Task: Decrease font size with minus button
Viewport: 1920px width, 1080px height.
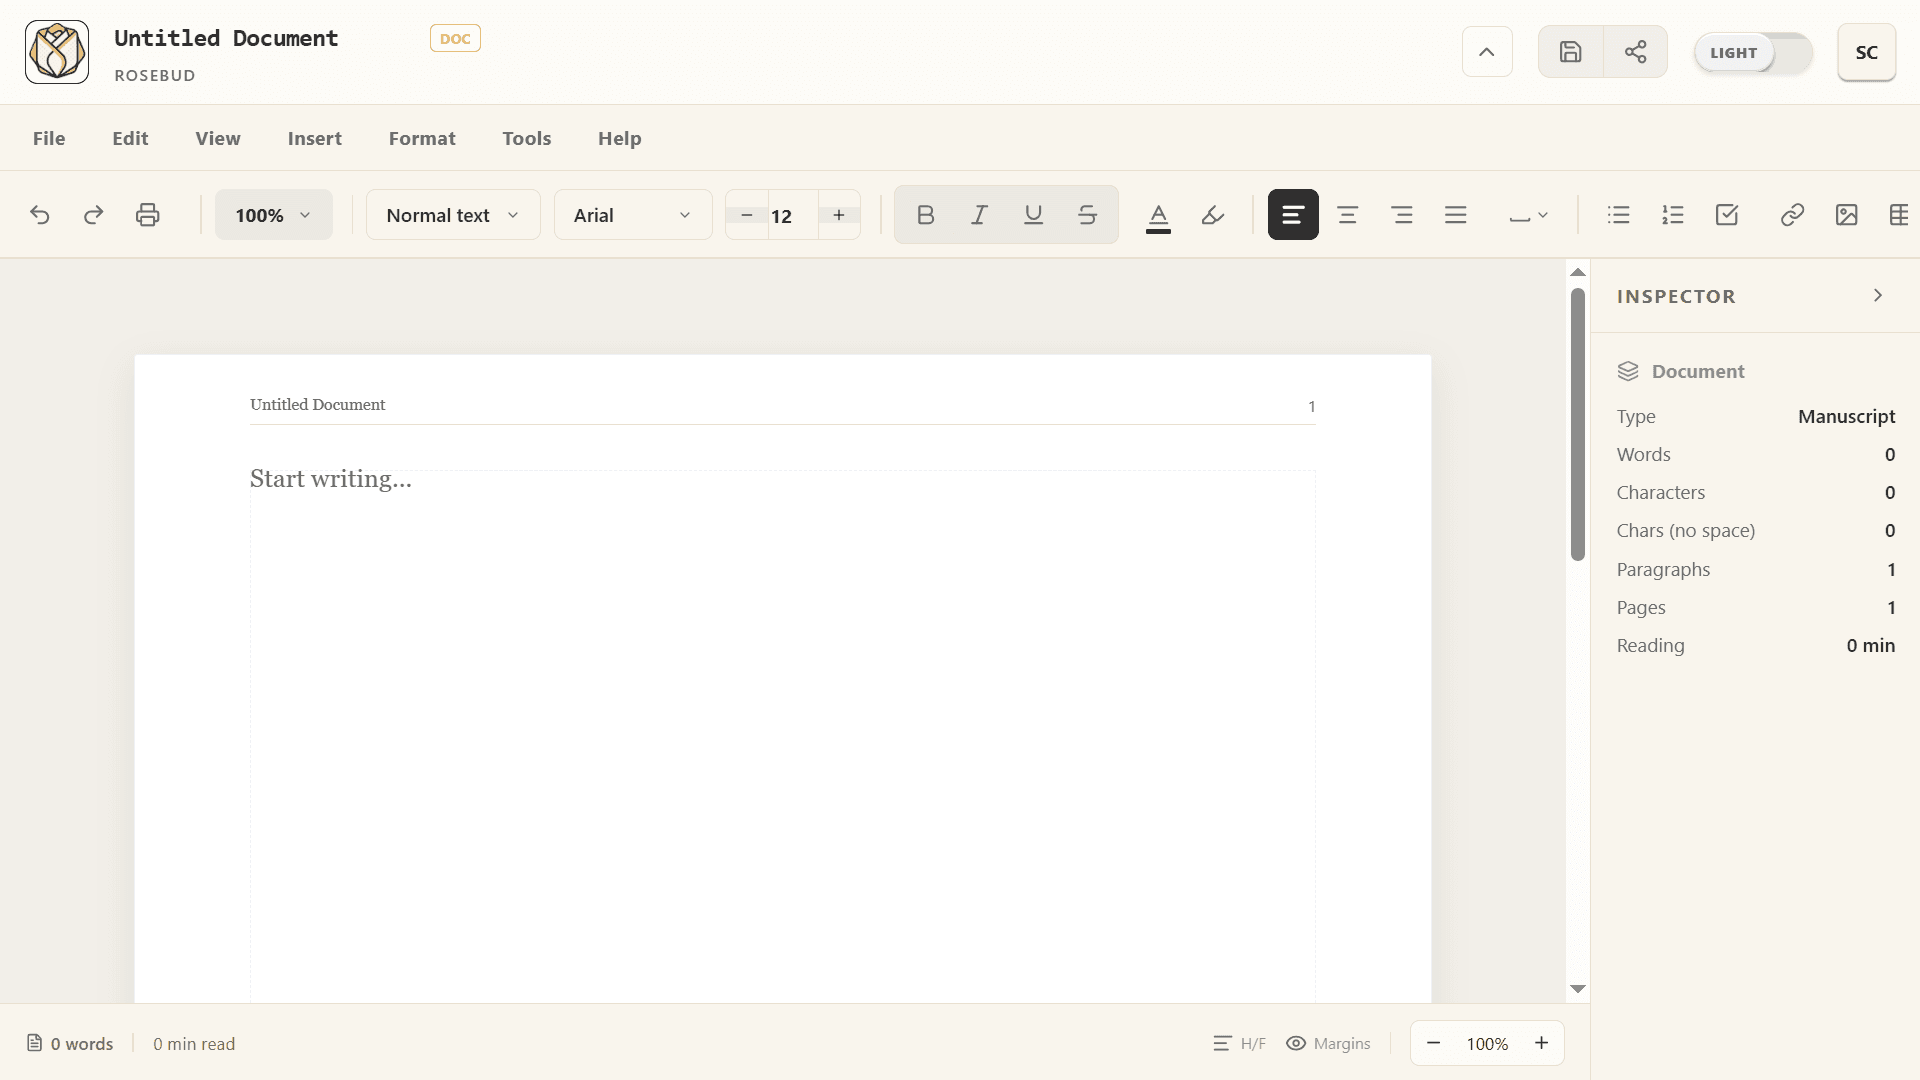Action: click(747, 215)
